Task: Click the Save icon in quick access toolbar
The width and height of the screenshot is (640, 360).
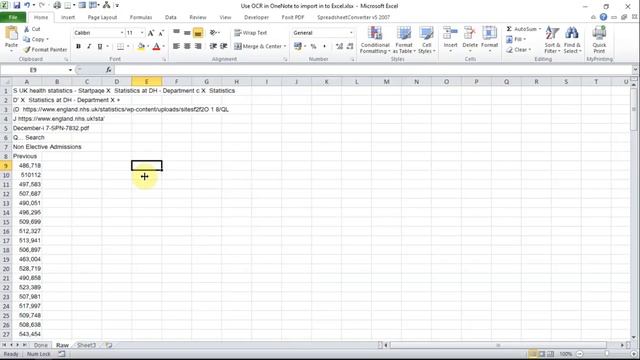Action: tap(17, 6)
